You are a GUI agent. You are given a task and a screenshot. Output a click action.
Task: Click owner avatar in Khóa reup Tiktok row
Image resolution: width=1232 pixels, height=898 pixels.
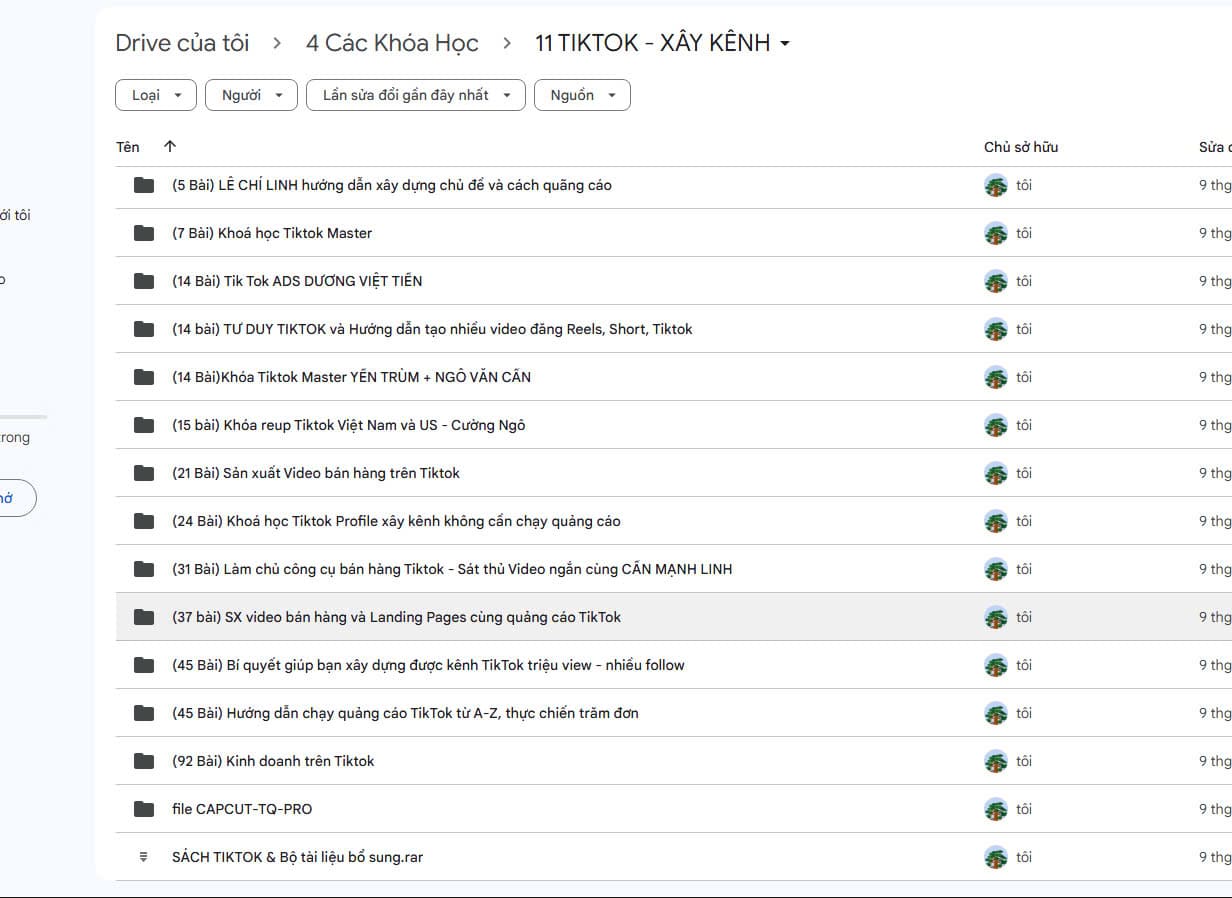click(995, 425)
